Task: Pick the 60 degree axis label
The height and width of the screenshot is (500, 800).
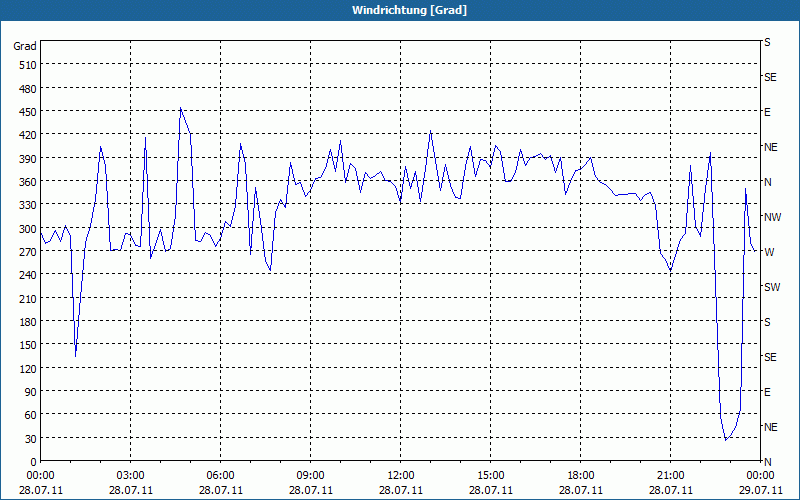Action: click(x=31, y=415)
